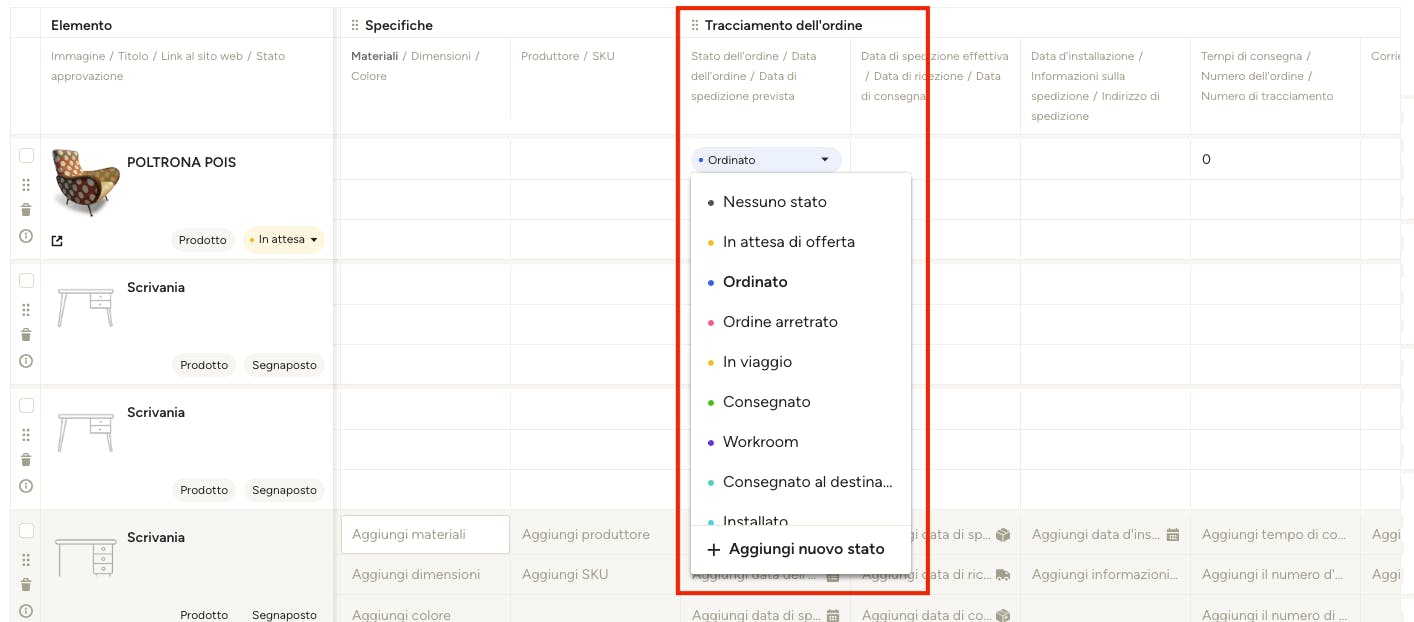
Task: Click the Segnaposto tag of first Scrivania
Action: [x=284, y=365]
